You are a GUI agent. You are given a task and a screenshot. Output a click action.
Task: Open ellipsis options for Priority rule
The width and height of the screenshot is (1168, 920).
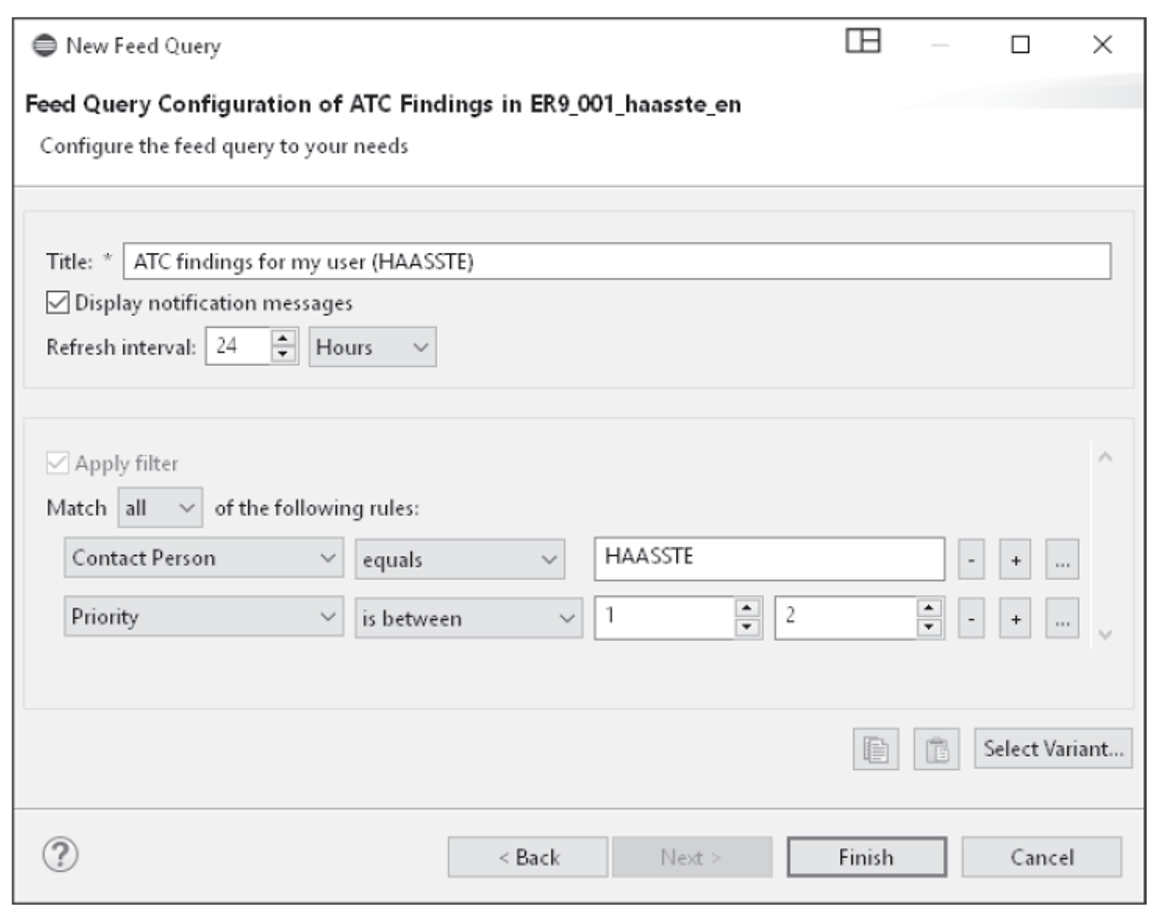coord(1063,619)
